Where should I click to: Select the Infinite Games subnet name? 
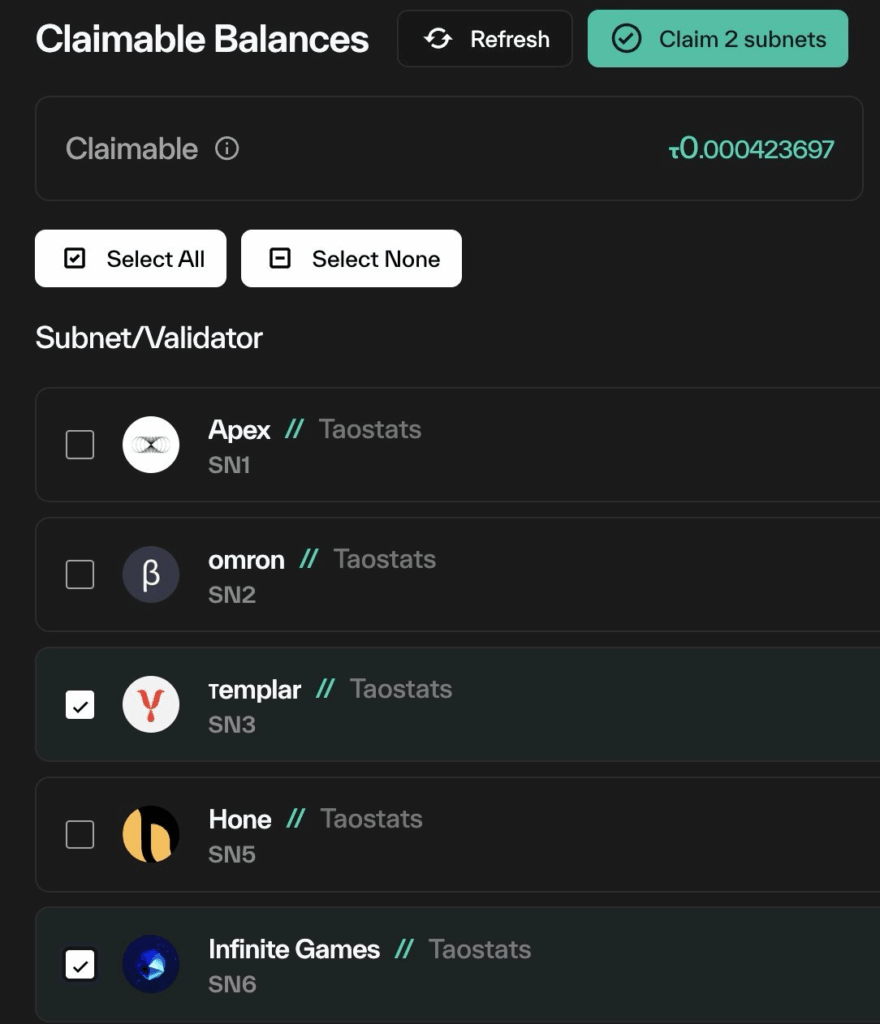click(x=294, y=950)
